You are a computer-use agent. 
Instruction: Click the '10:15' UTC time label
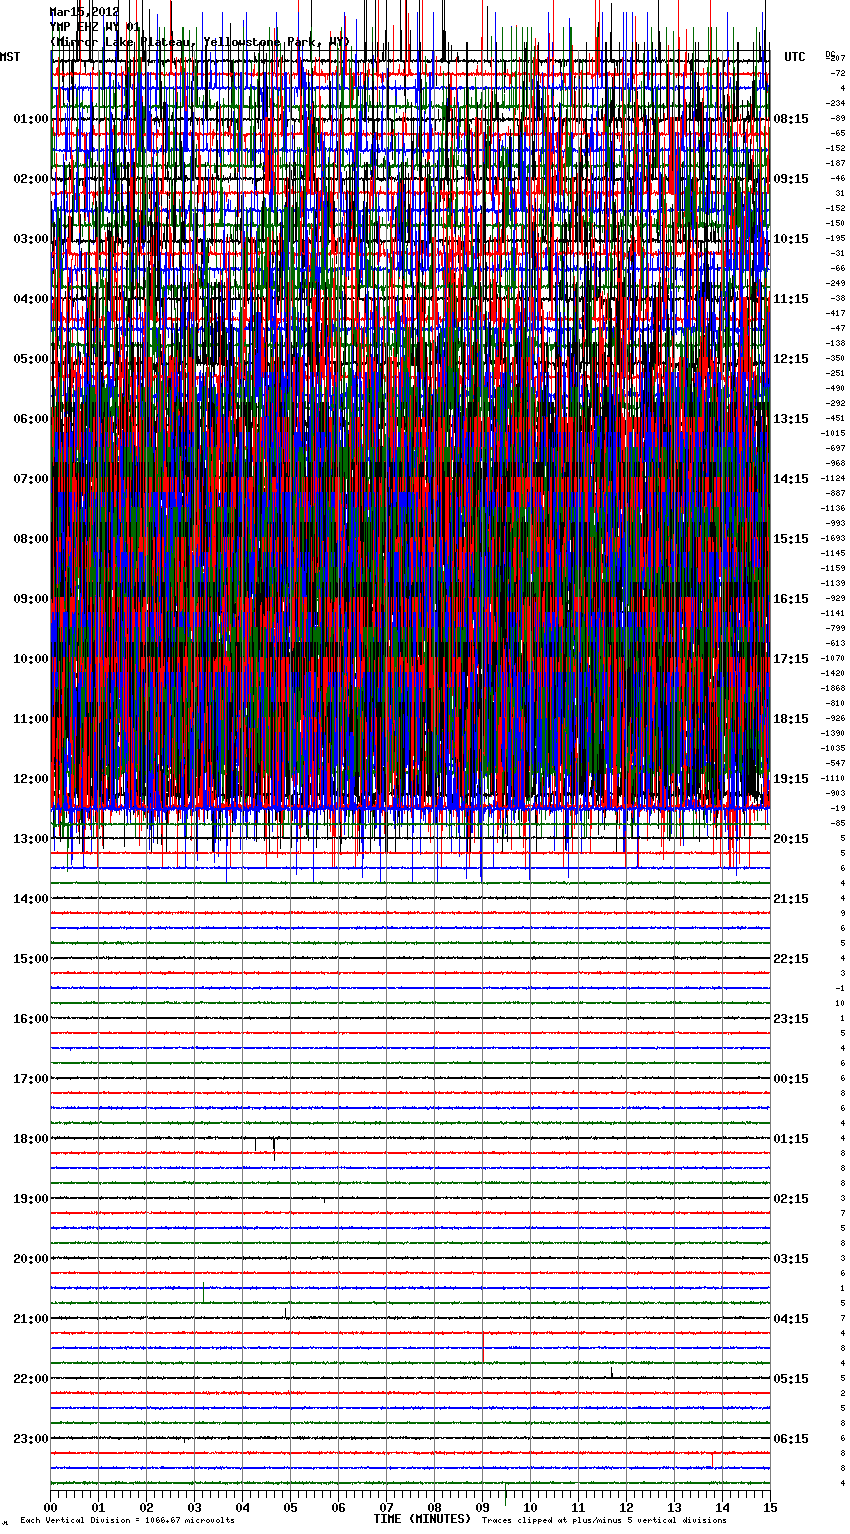click(x=791, y=239)
